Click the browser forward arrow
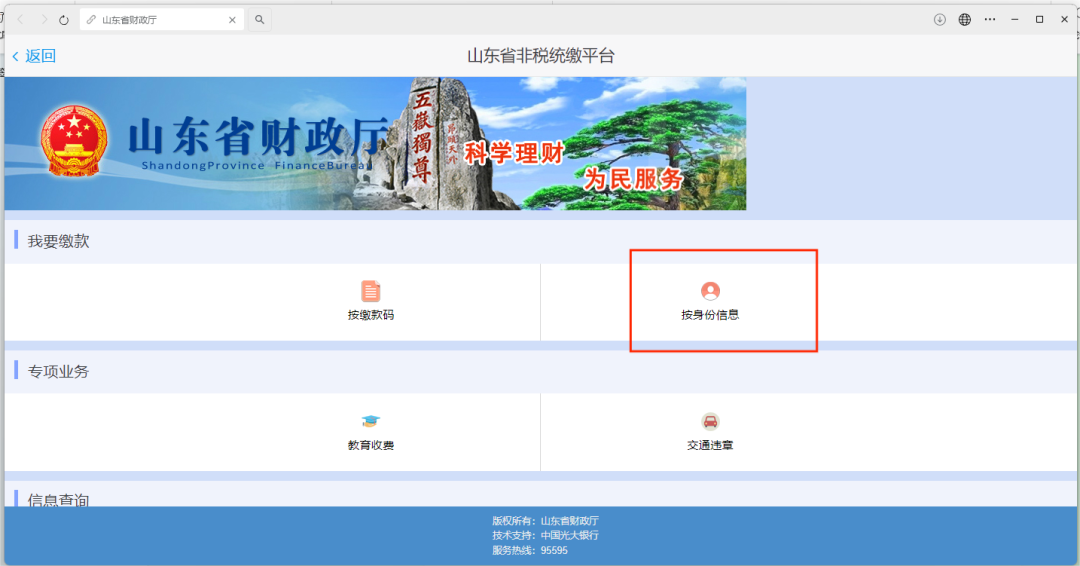 pyautogui.click(x=43, y=20)
